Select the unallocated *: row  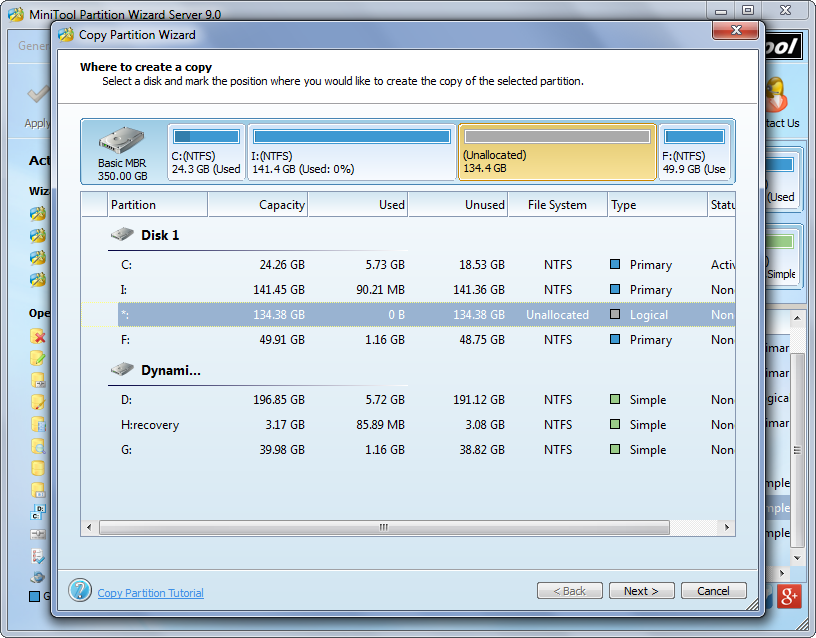(408, 315)
